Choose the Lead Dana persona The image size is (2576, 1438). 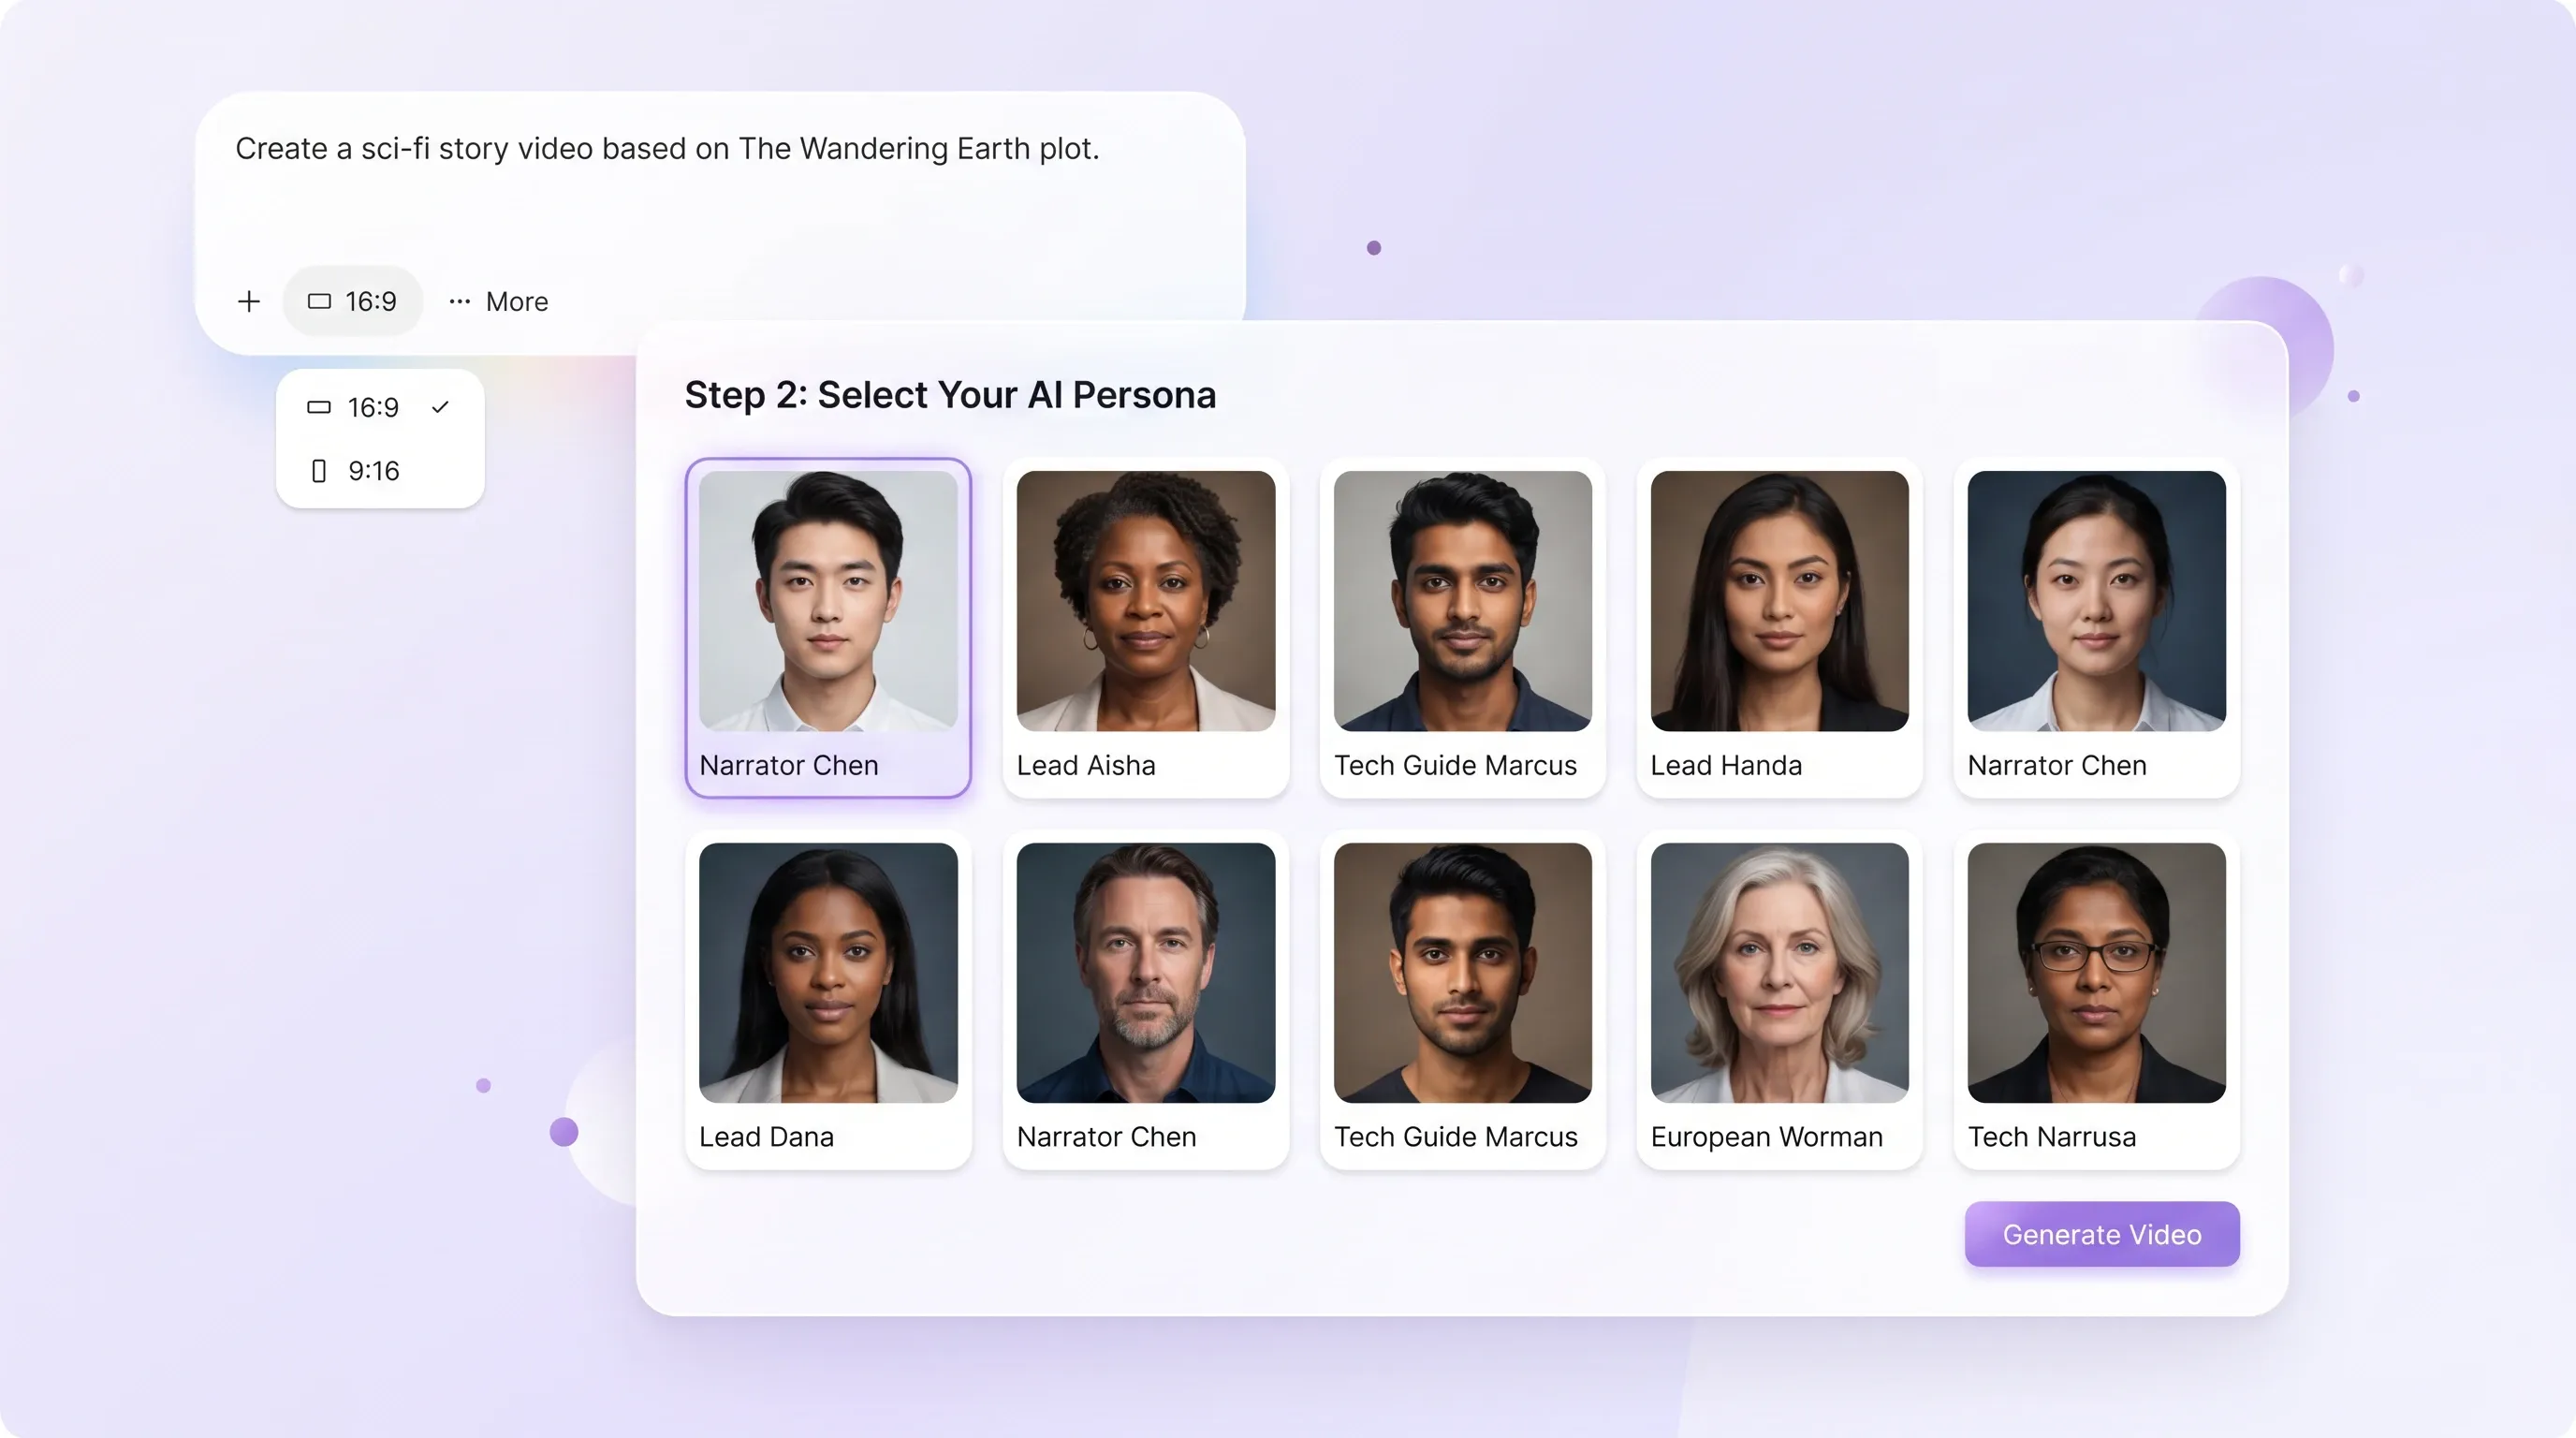coord(828,1000)
